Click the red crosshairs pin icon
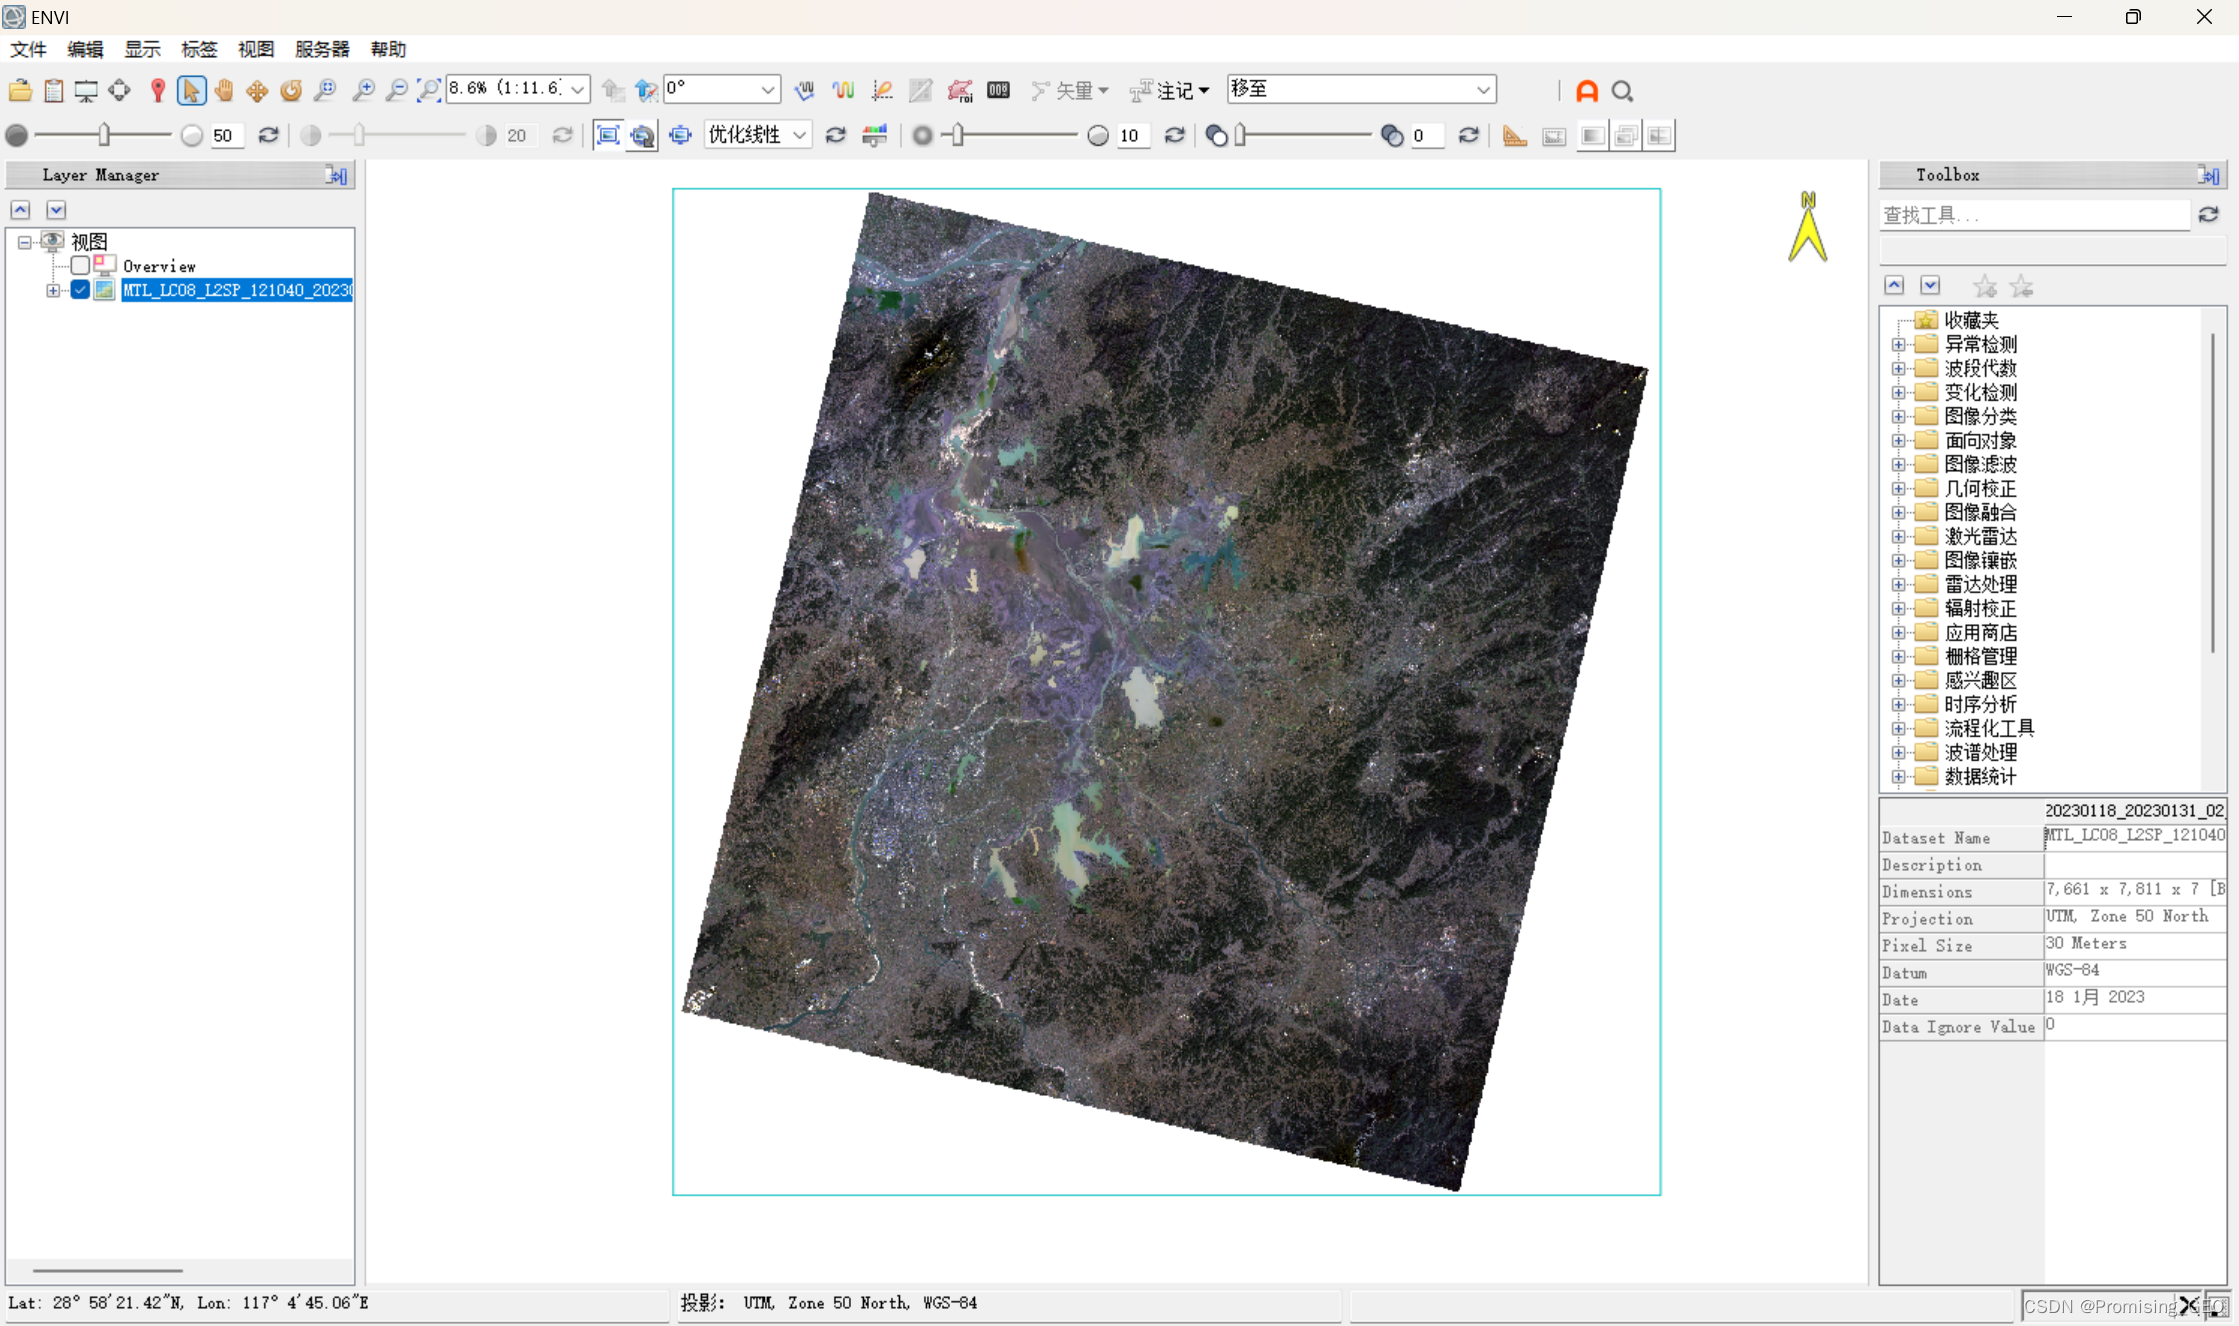Viewport: 2239px width, 1326px height. point(157,91)
